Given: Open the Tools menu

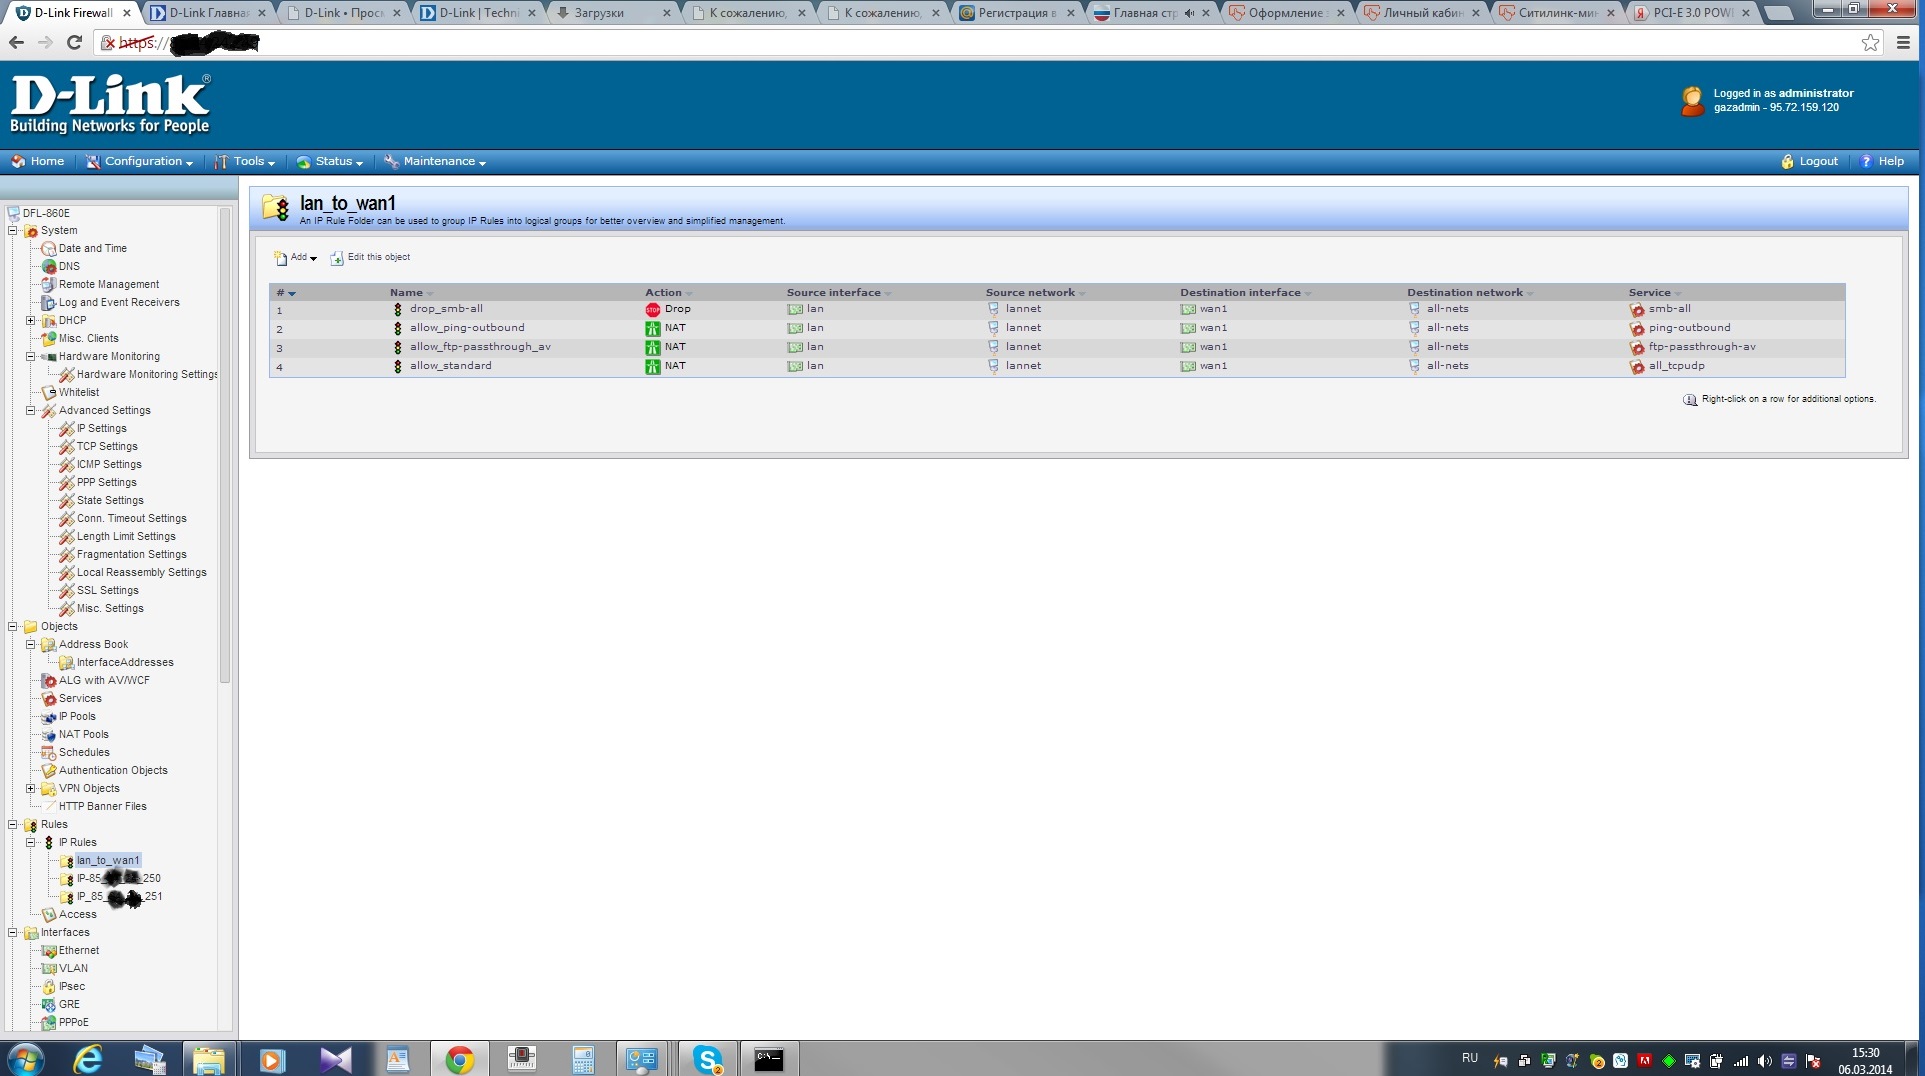Looking at the screenshot, I should click(x=245, y=161).
